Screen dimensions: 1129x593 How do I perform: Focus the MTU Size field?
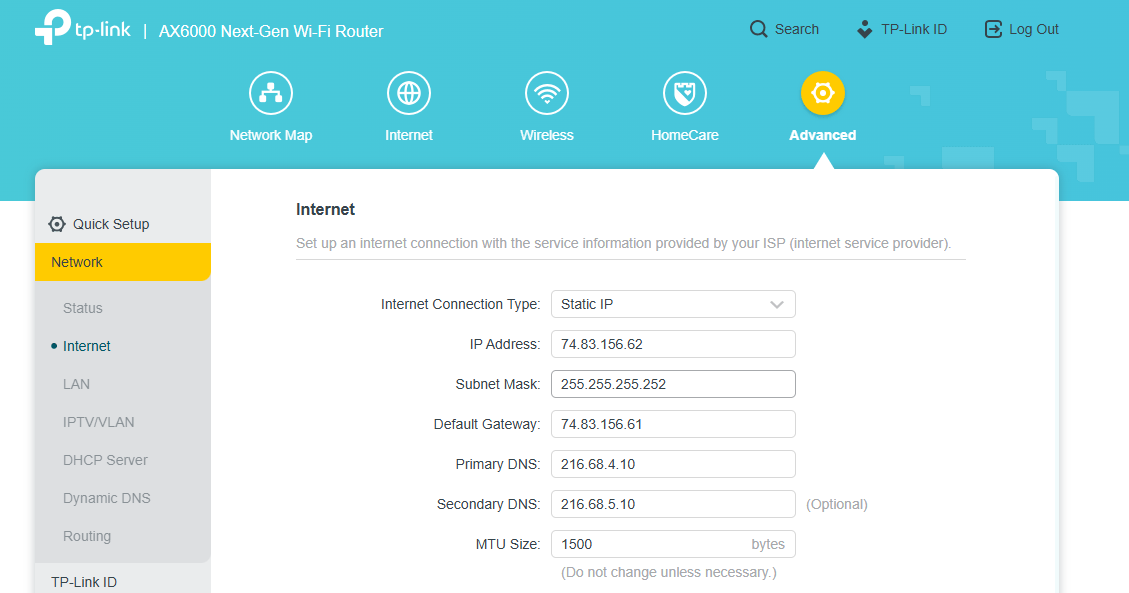point(673,544)
